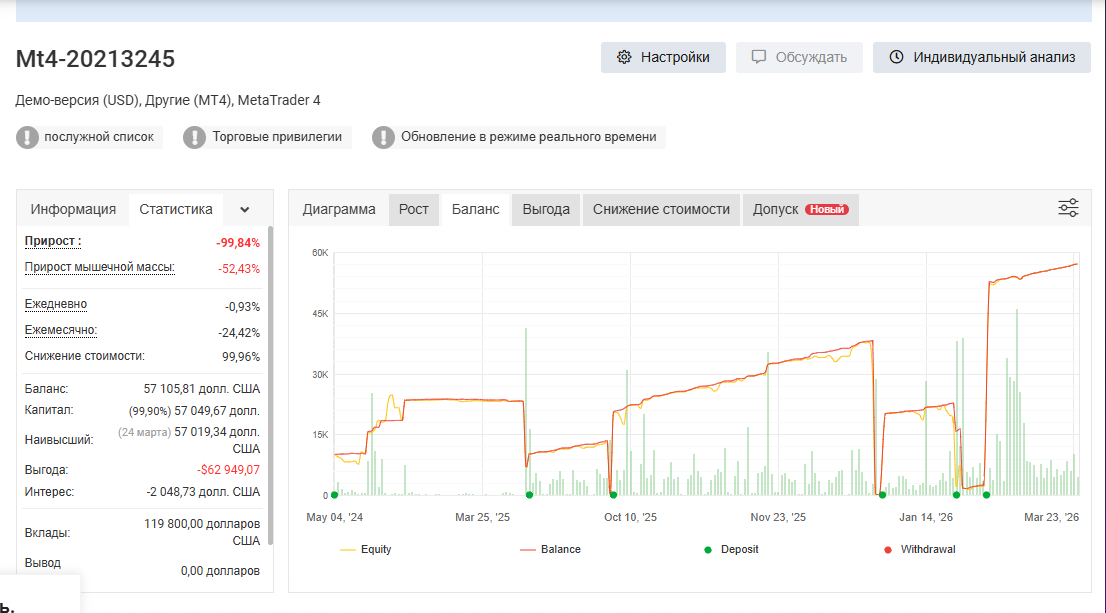Click deposits value 119 800,00 долларов США

[202, 533]
